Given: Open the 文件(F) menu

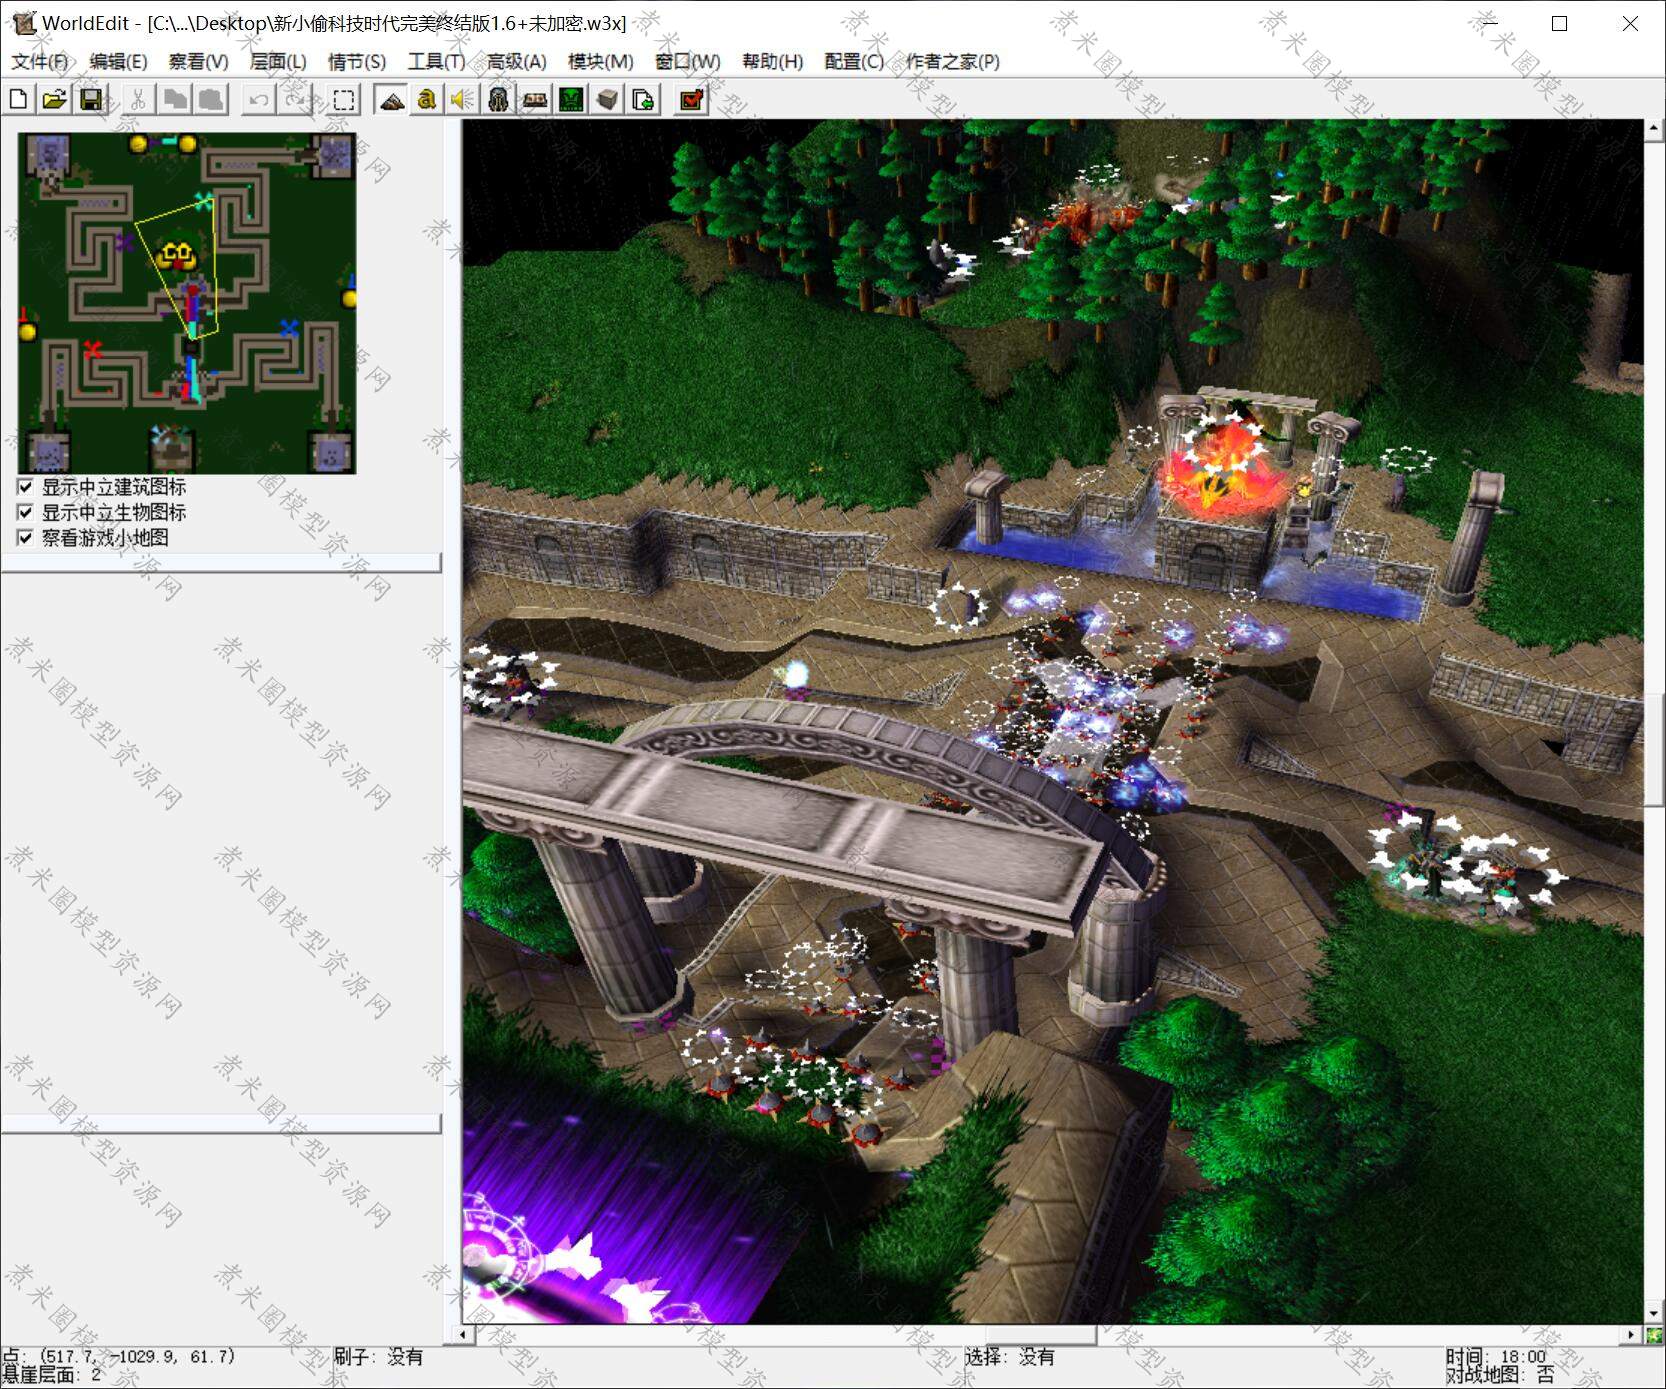Looking at the screenshot, I should pos(39,61).
